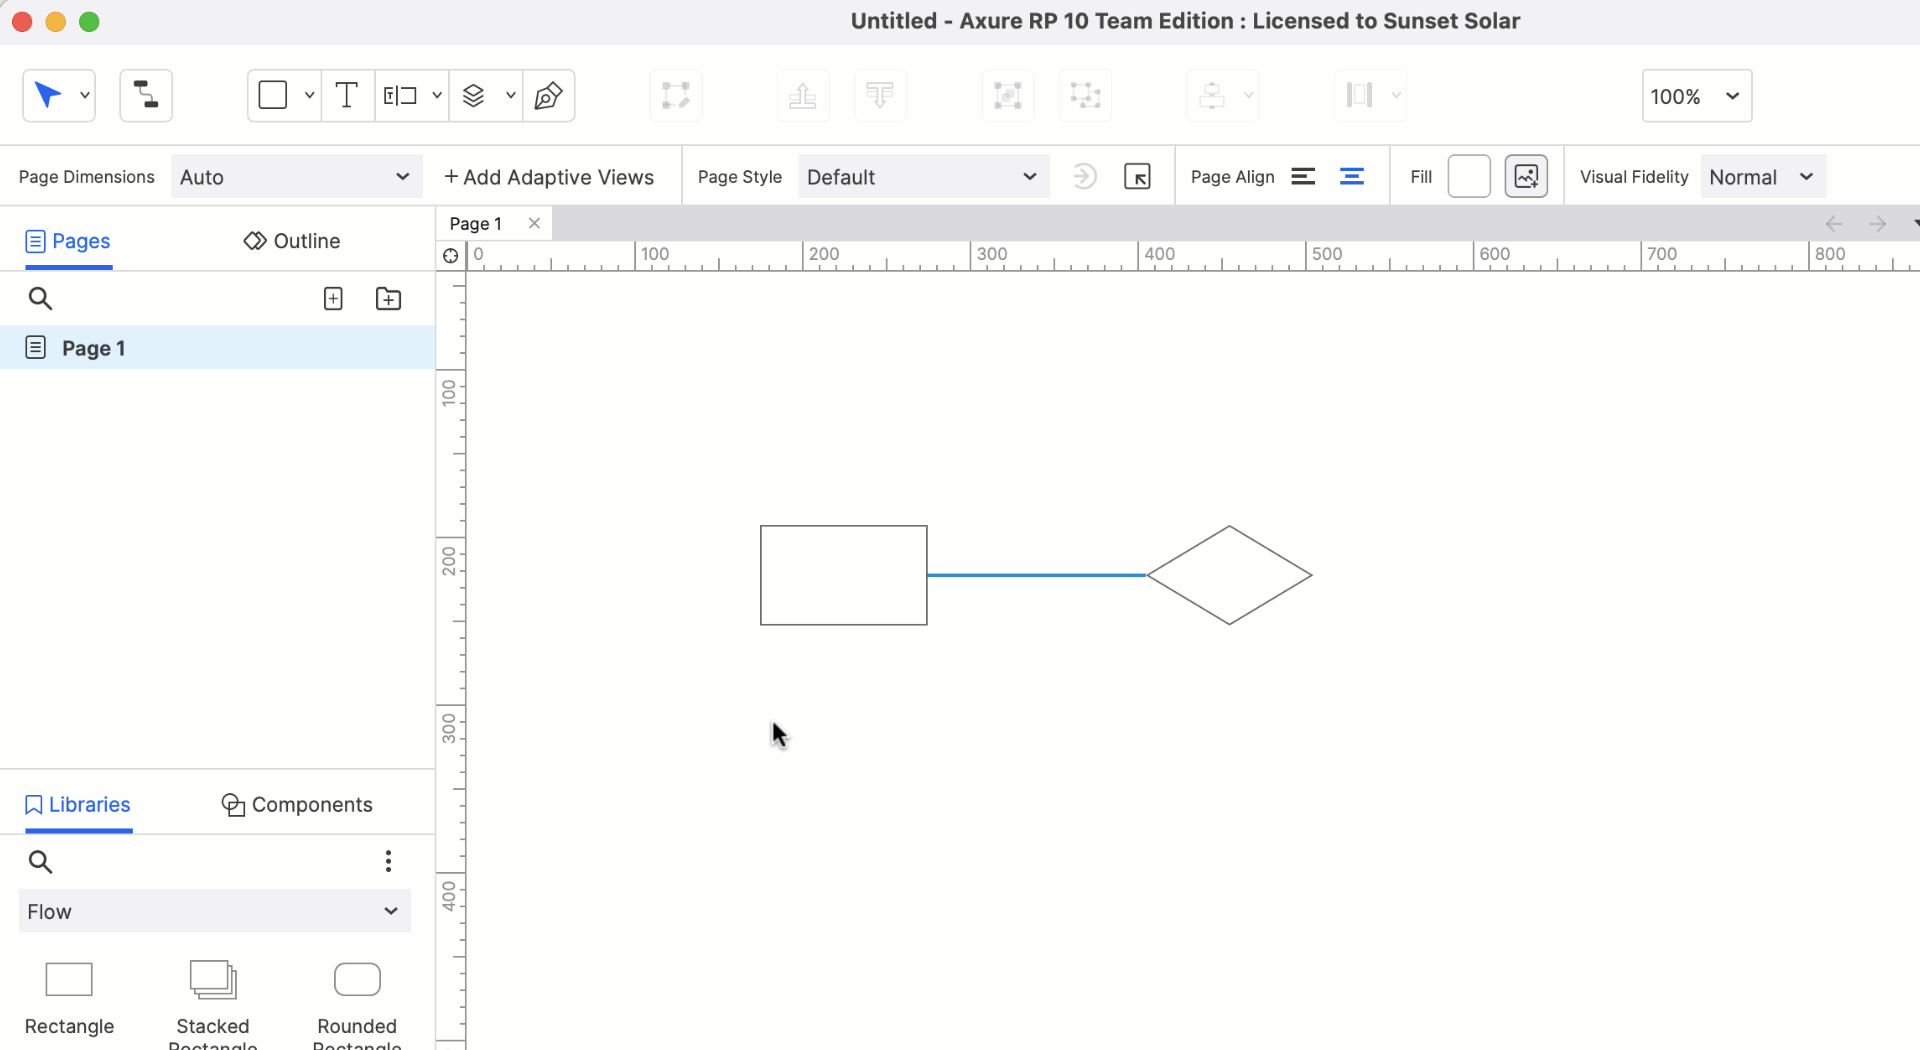
Task: Set Page Align to center
Action: coord(1352,177)
